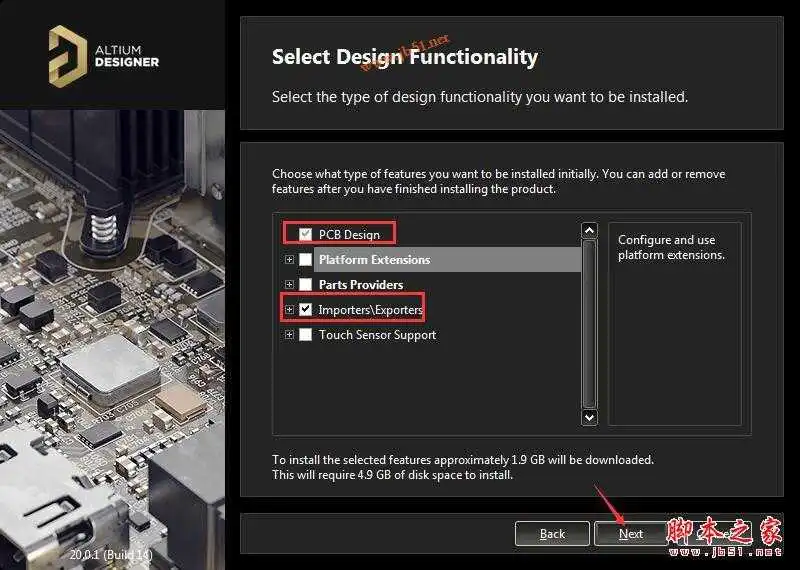
Task: Click the Next button
Action: point(631,533)
